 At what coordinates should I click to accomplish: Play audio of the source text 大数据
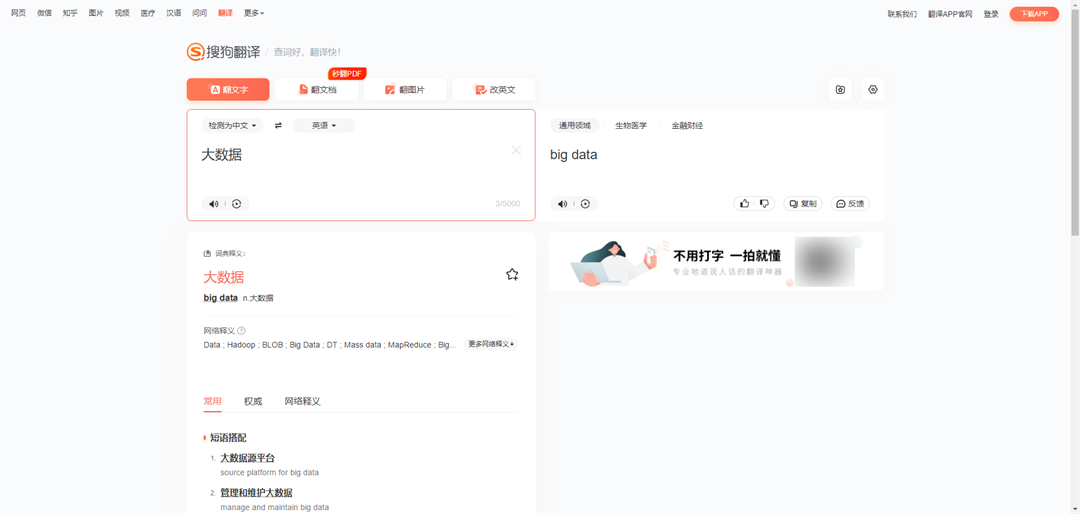(x=214, y=204)
